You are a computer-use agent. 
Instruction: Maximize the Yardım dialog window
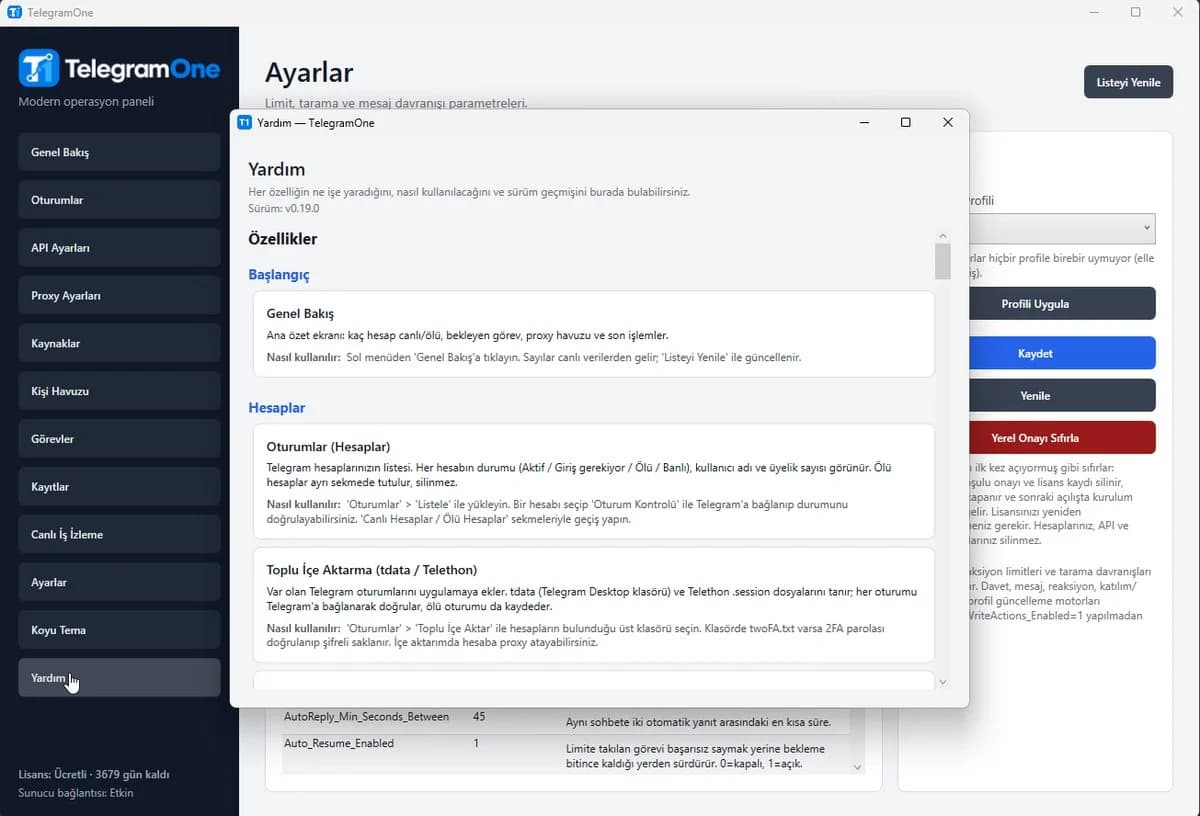tap(905, 122)
